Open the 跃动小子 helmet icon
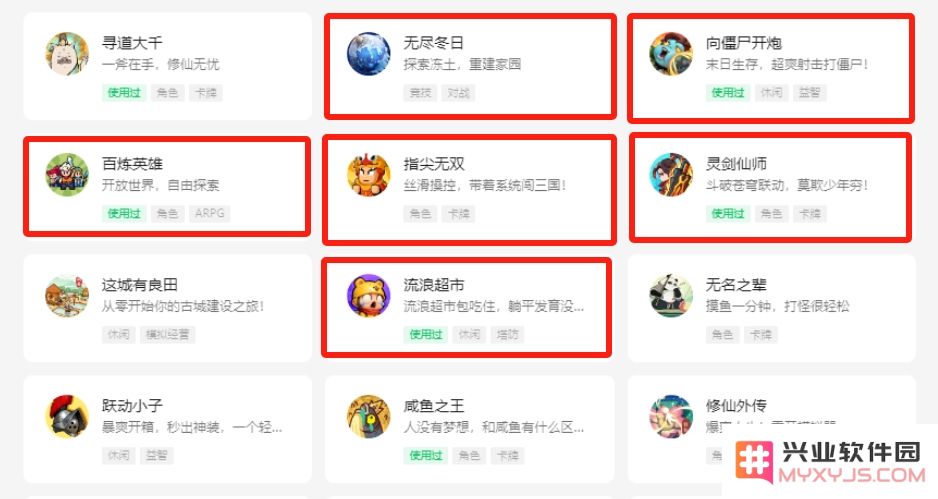The width and height of the screenshot is (938, 499). 67,416
